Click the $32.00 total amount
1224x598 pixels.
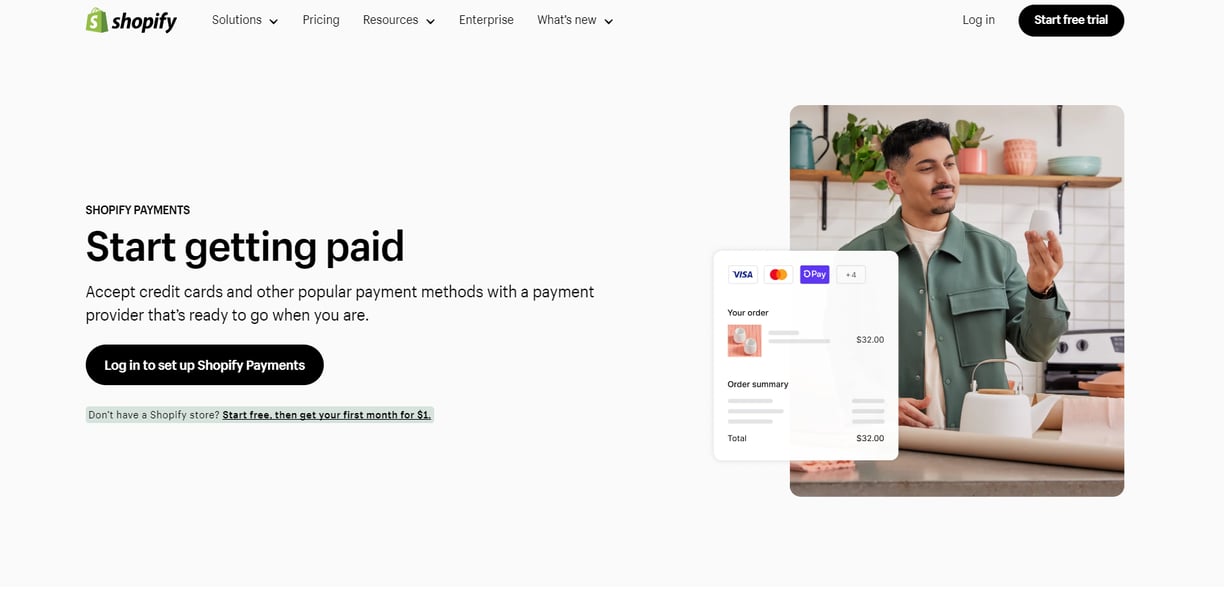coord(870,438)
